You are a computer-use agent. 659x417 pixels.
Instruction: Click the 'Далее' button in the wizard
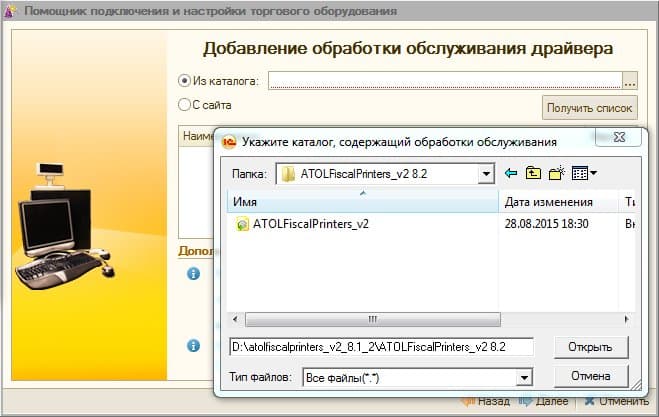coord(543,401)
